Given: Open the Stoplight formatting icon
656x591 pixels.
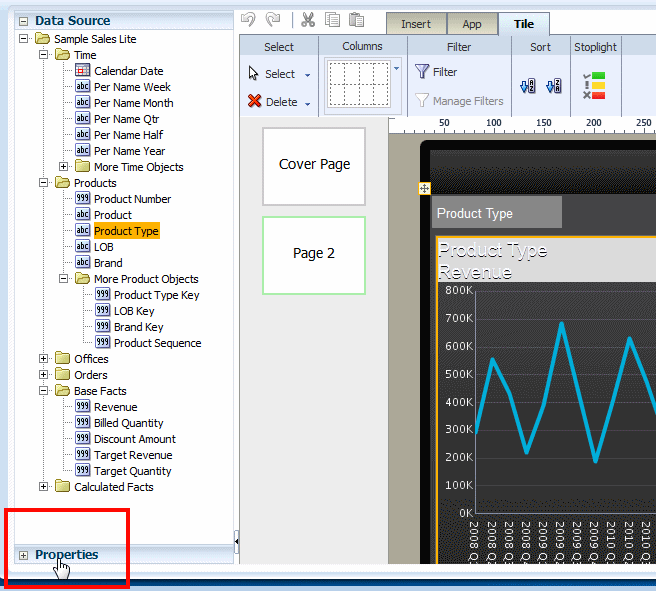Looking at the screenshot, I should (594, 86).
